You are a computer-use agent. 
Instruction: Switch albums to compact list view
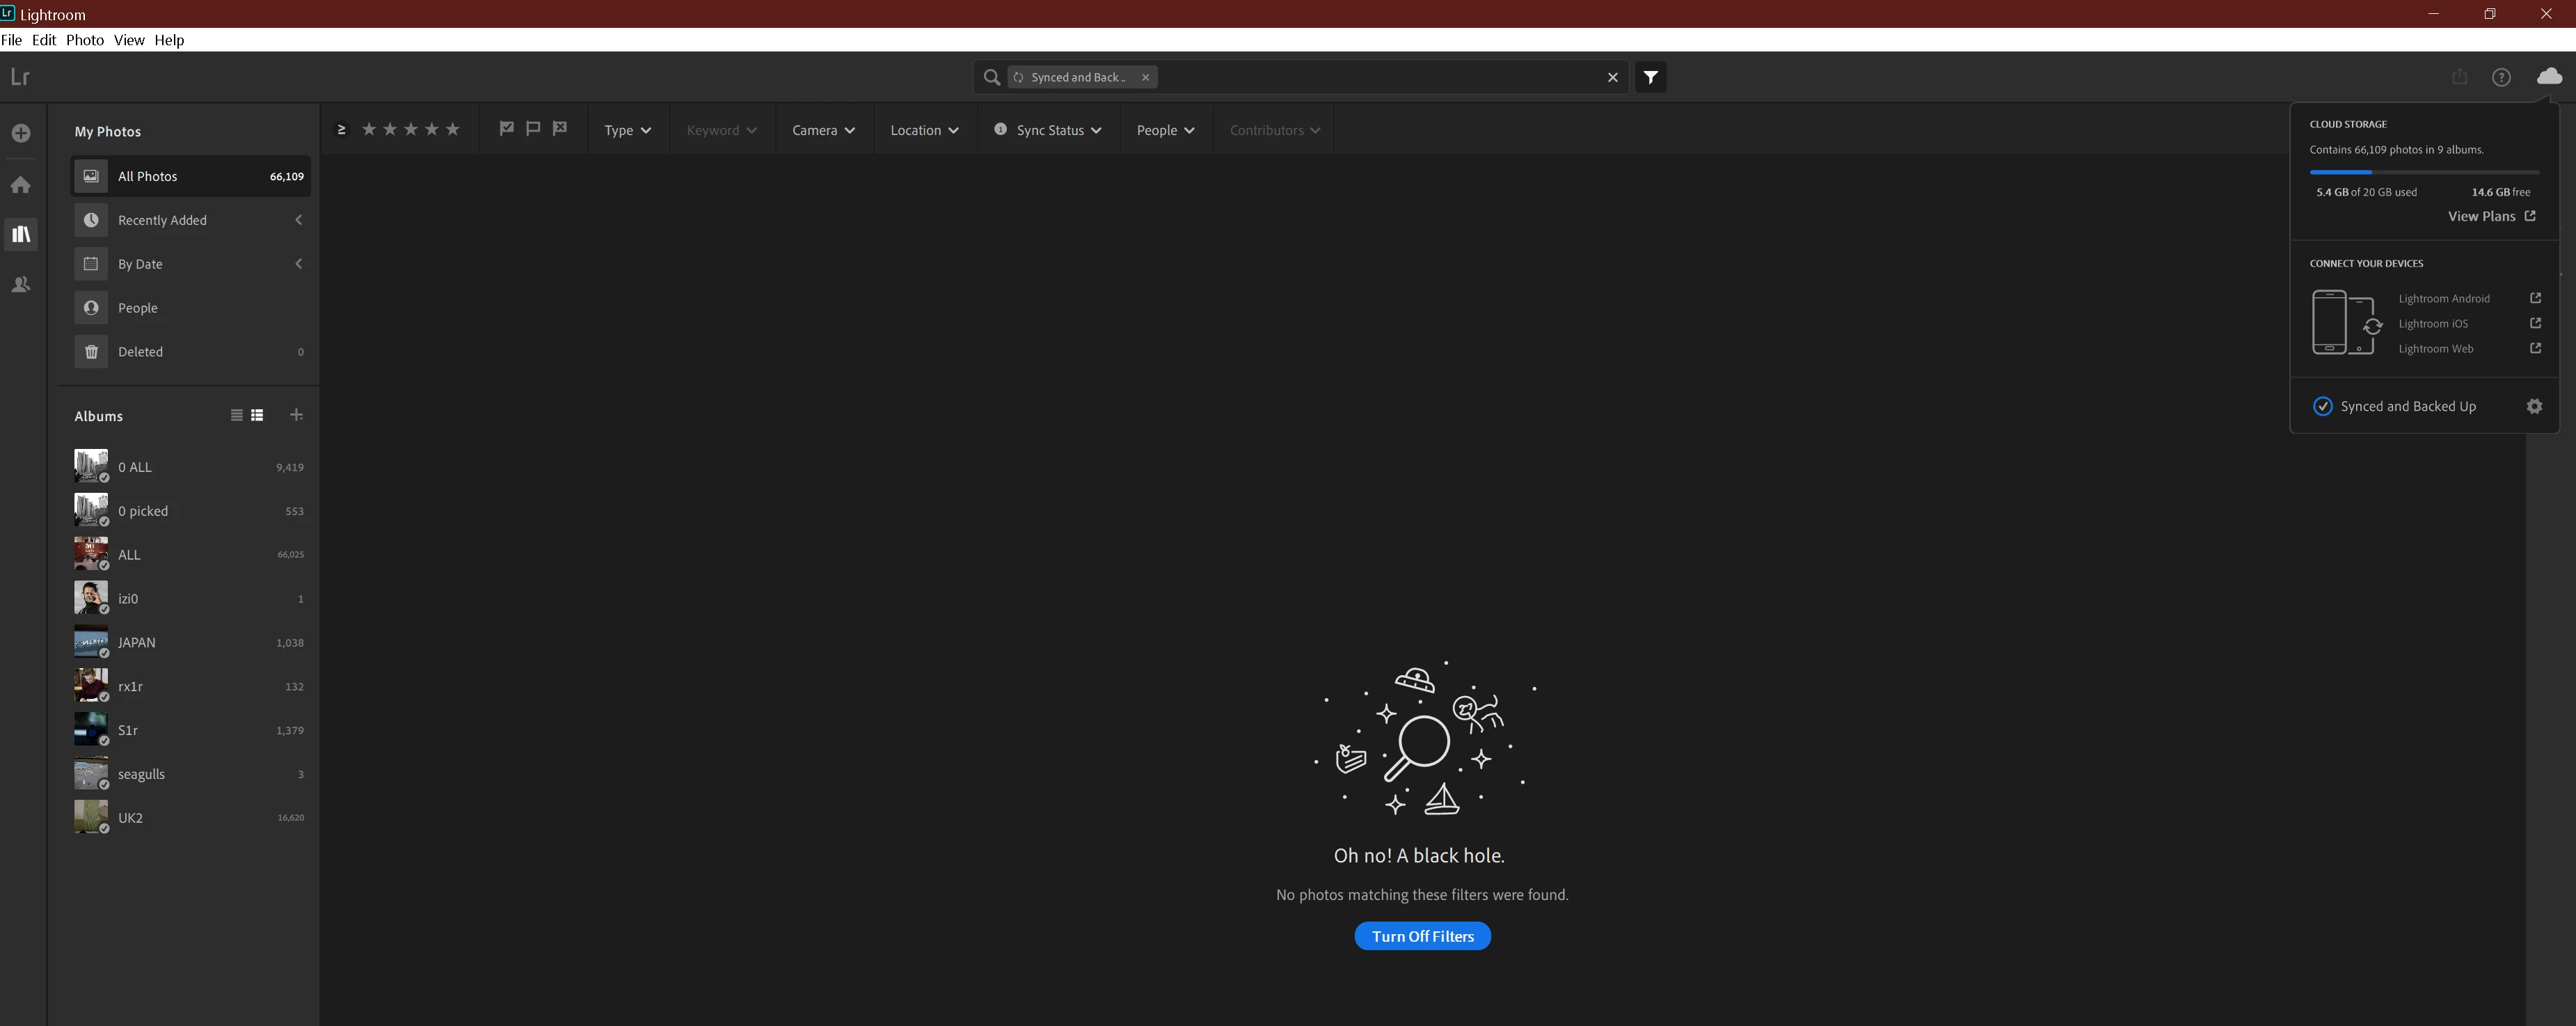coord(236,415)
